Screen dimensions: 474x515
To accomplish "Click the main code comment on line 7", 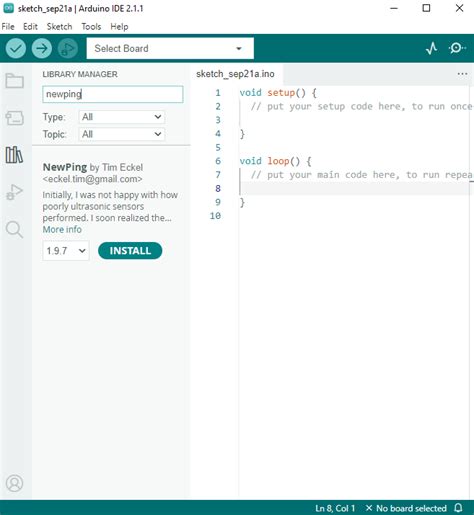I will (x=362, y=175).
